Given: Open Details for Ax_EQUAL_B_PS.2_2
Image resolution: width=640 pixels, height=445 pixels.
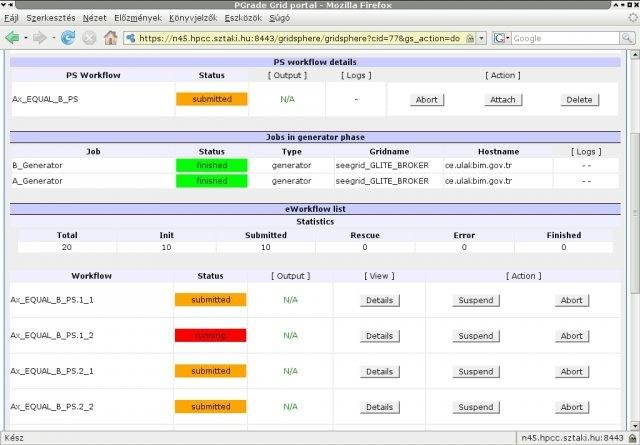Looking at the screenshot, I should (x=379, y=407).
